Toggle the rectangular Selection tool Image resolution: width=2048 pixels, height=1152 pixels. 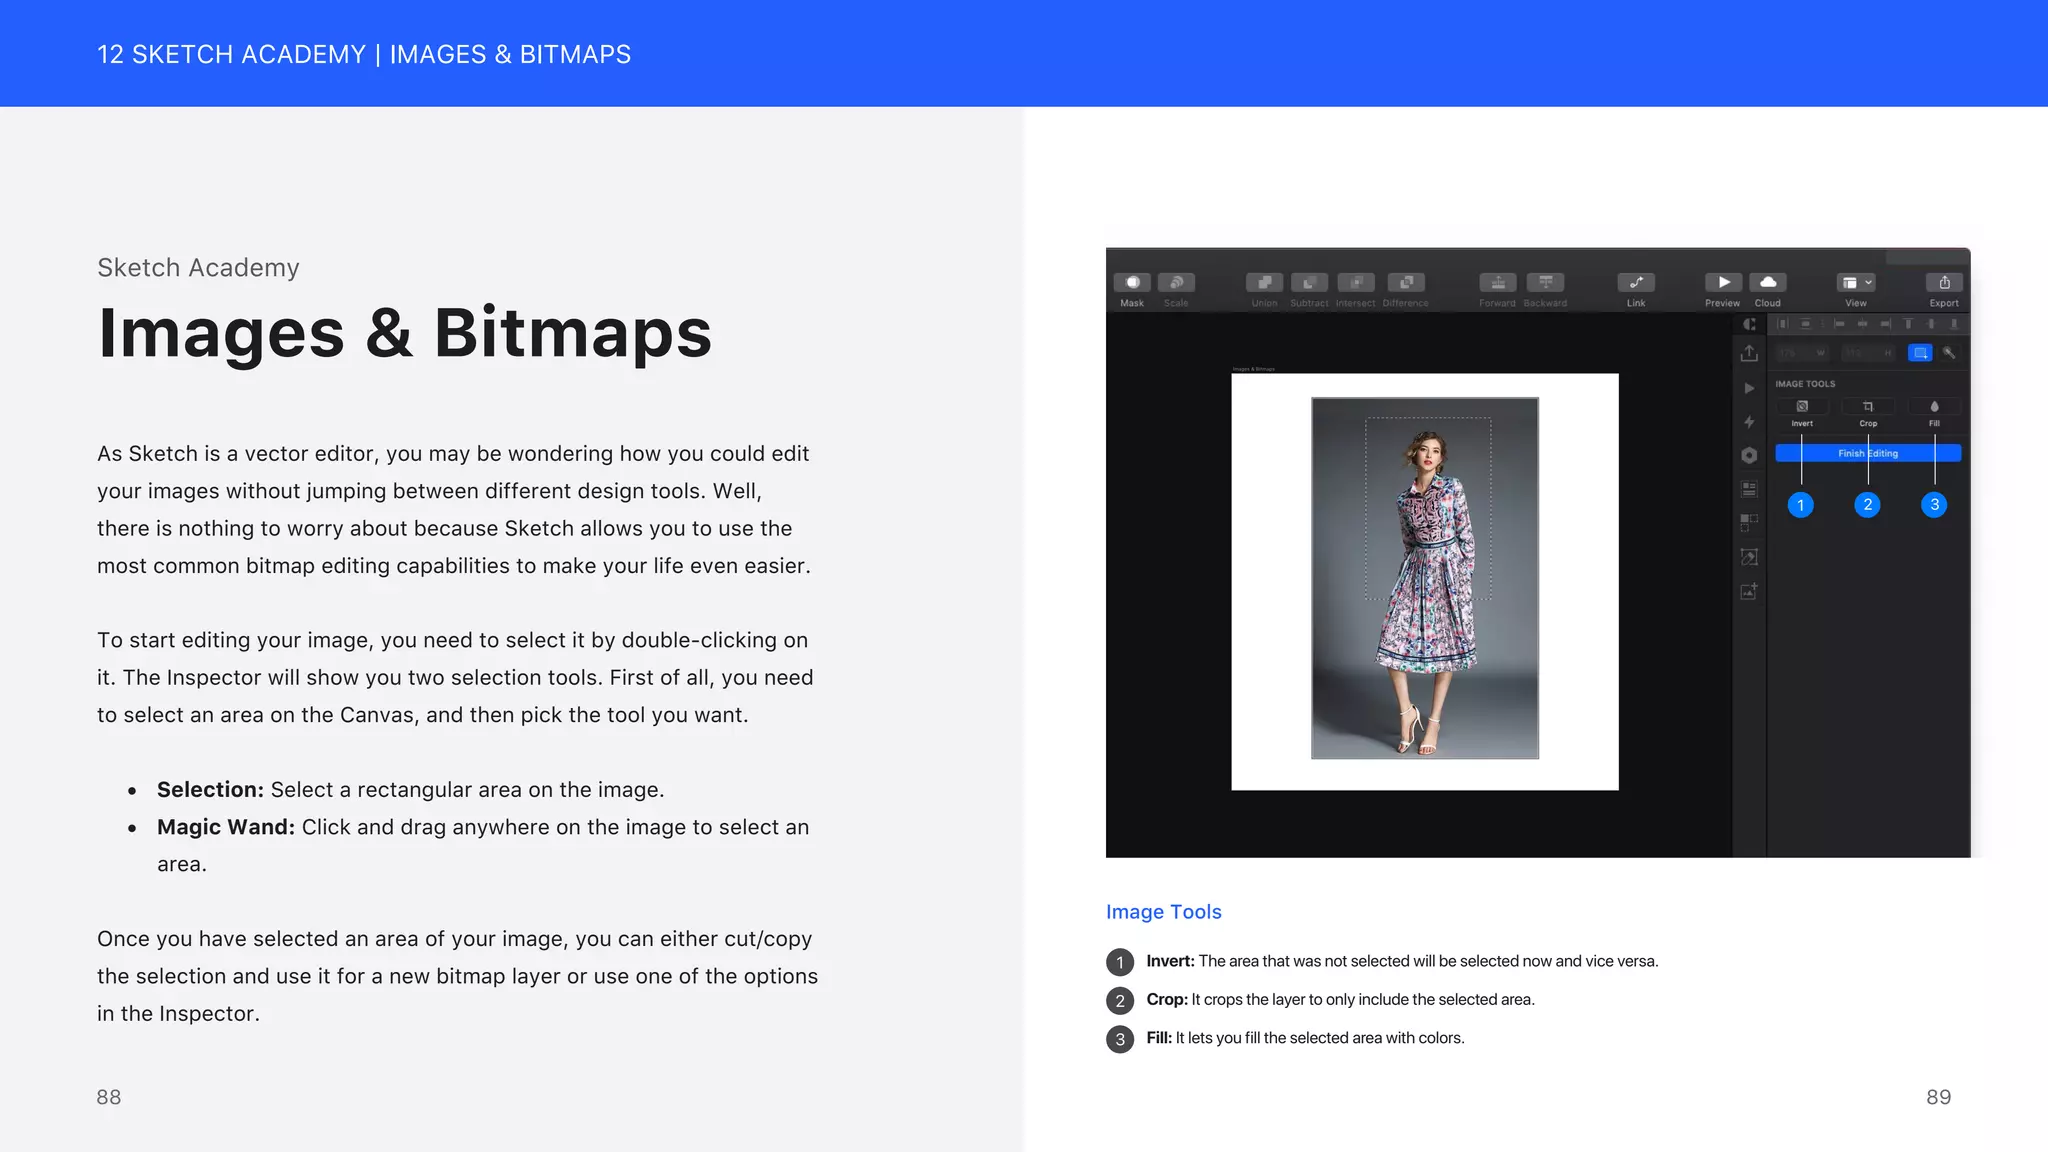pos(1920,353)
